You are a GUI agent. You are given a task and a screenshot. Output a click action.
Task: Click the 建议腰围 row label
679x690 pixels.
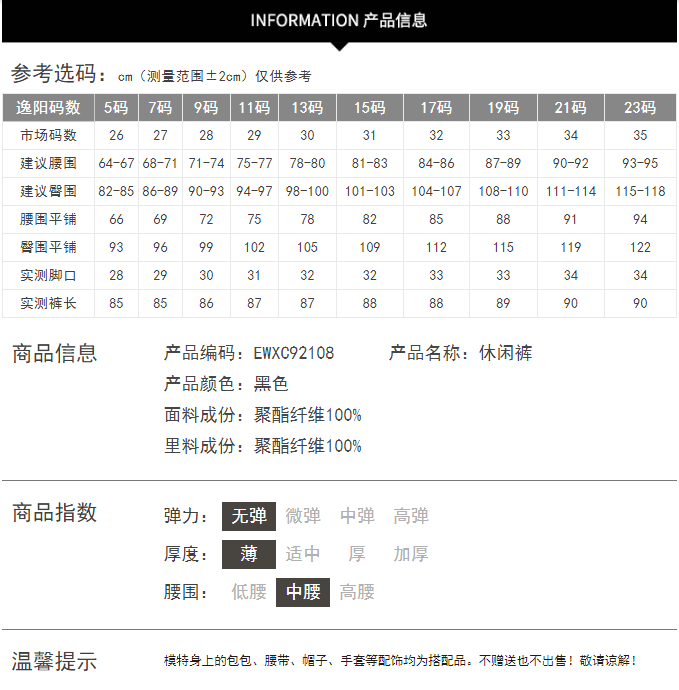(48, 163)
